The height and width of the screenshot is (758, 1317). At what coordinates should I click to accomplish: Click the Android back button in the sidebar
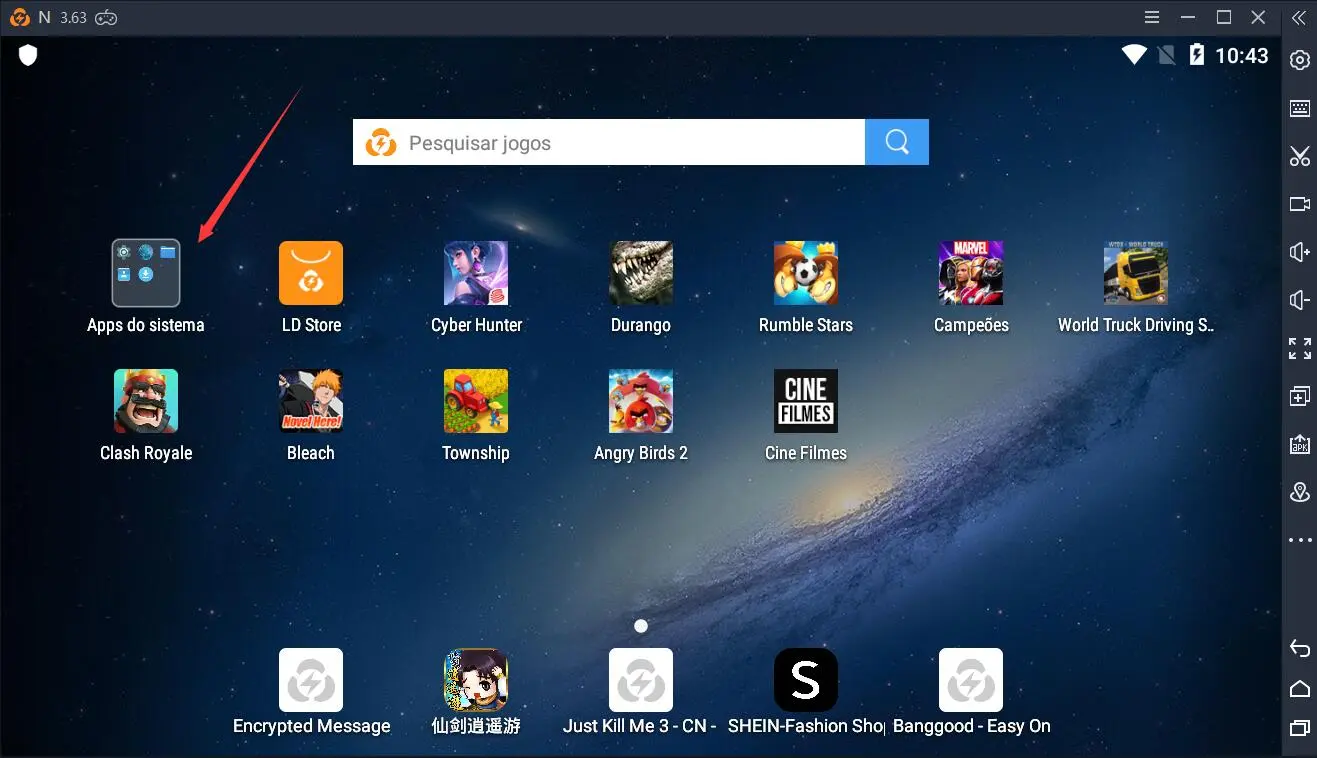click(1300, 648)
